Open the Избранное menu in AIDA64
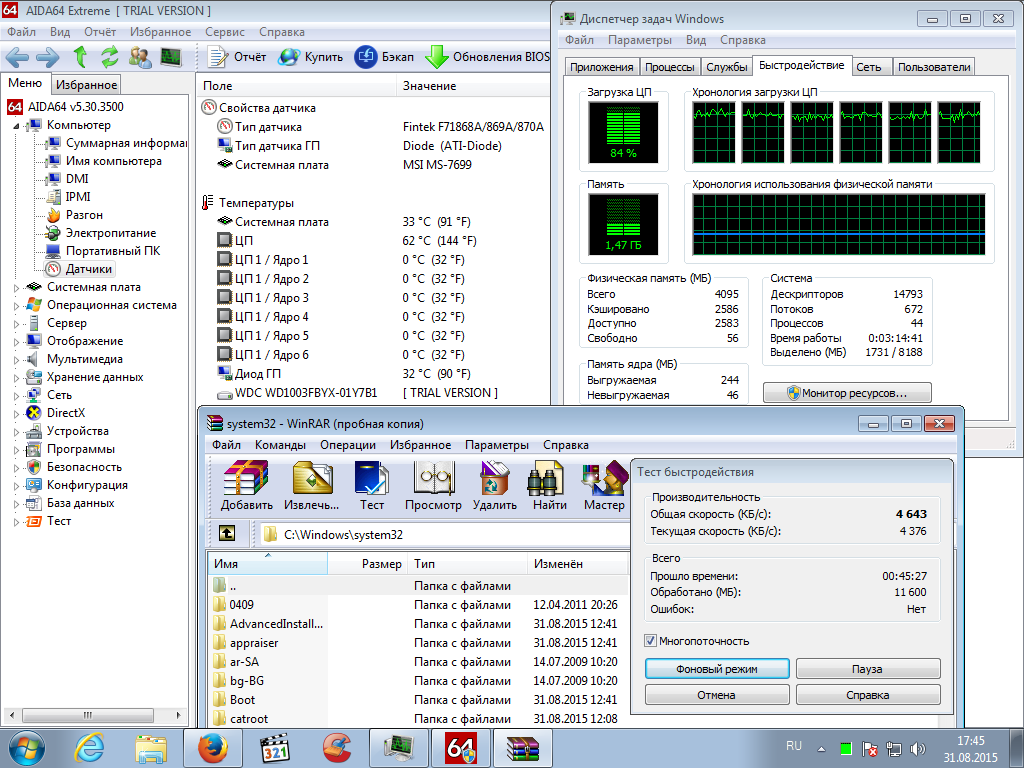This screenshot has width=1024, height=768. pyautogui.click(x=160, y=32)
